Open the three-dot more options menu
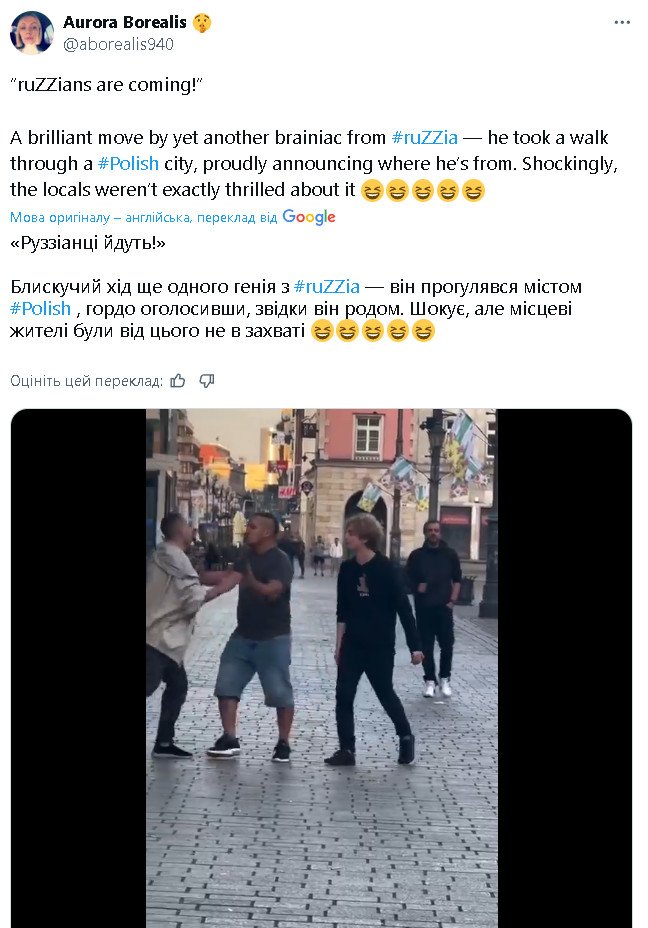Image resolution: width=648 pixels, height=928 pixels. click(622, 22)
